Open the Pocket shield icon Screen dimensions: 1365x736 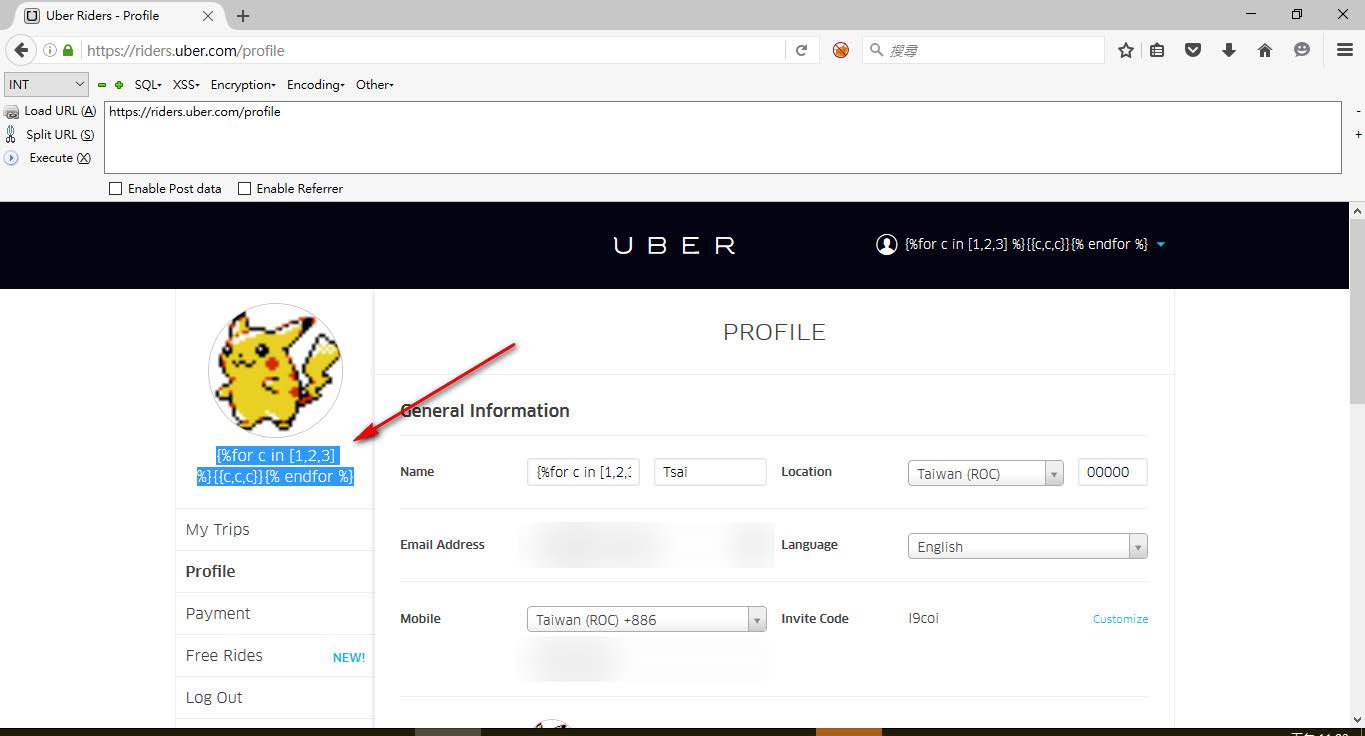[x=1193, y=50]
